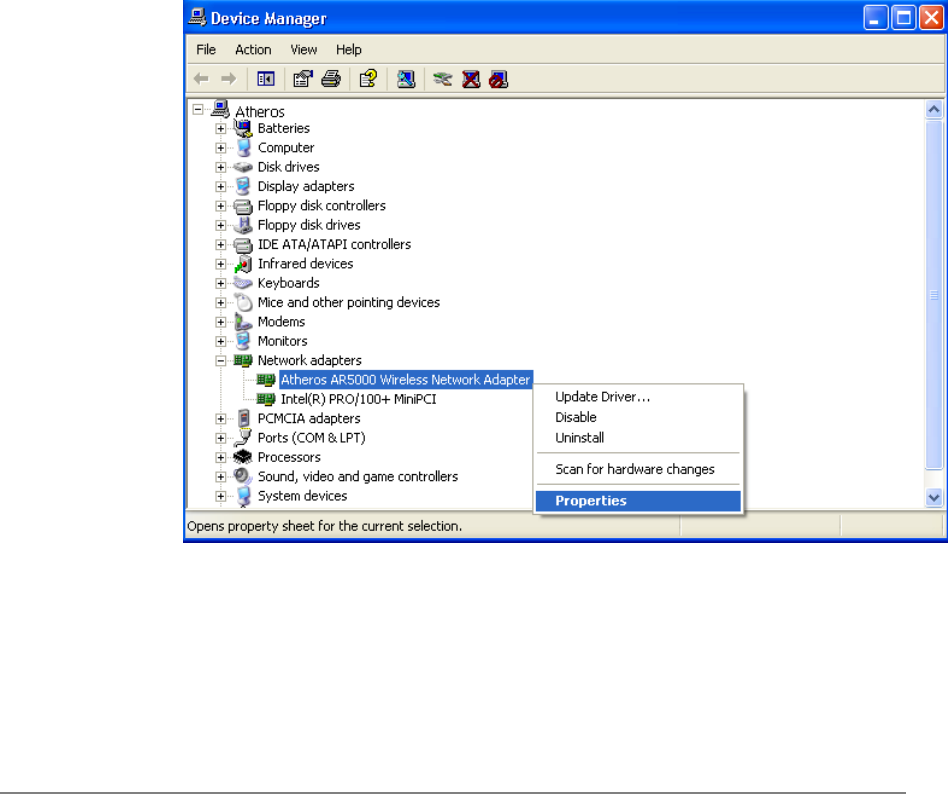This screenshot has height=794, width=948.
Task: Click the Print toolbar icon
Action: [x=331, y=79]
